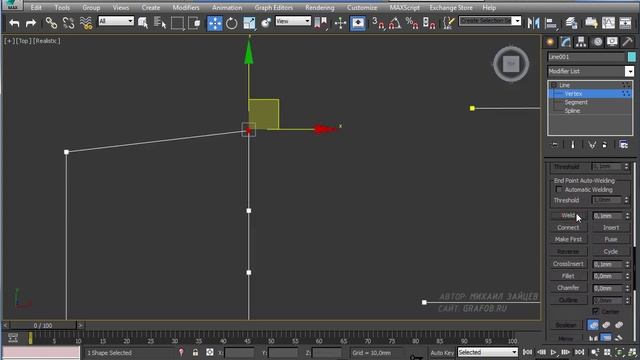Click the Bind to Space Warp icon

[x=86, y=23]
